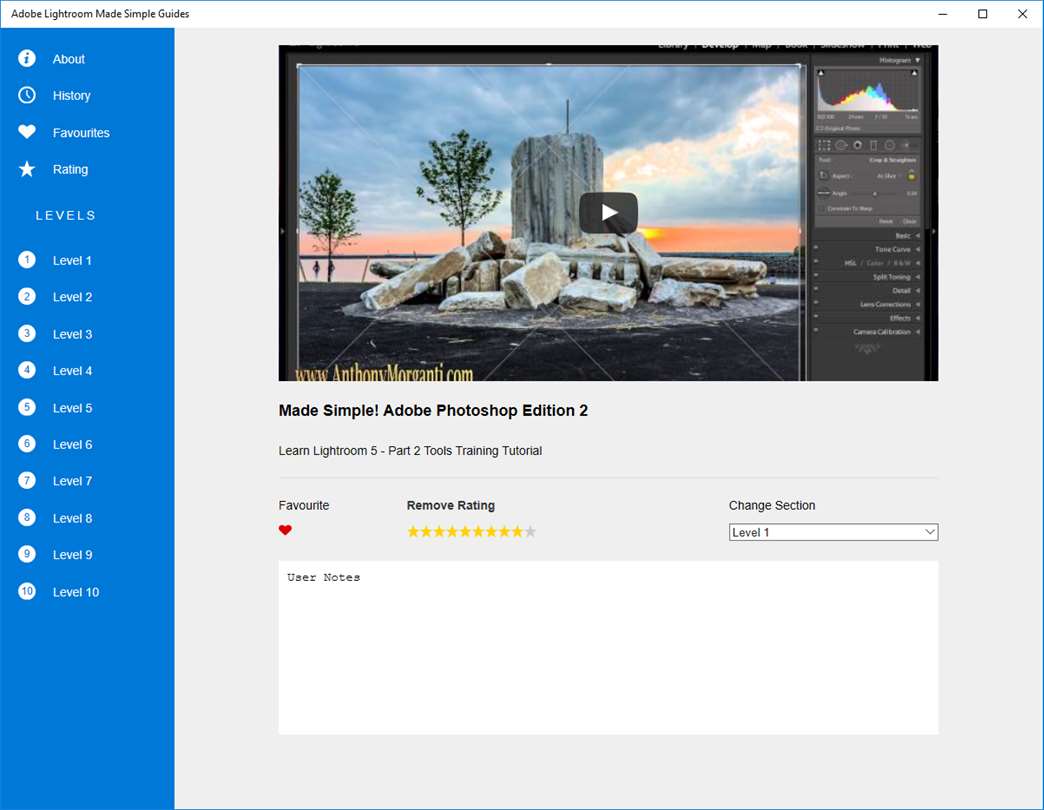Click the Level 10 number badge

pos(27,591)
